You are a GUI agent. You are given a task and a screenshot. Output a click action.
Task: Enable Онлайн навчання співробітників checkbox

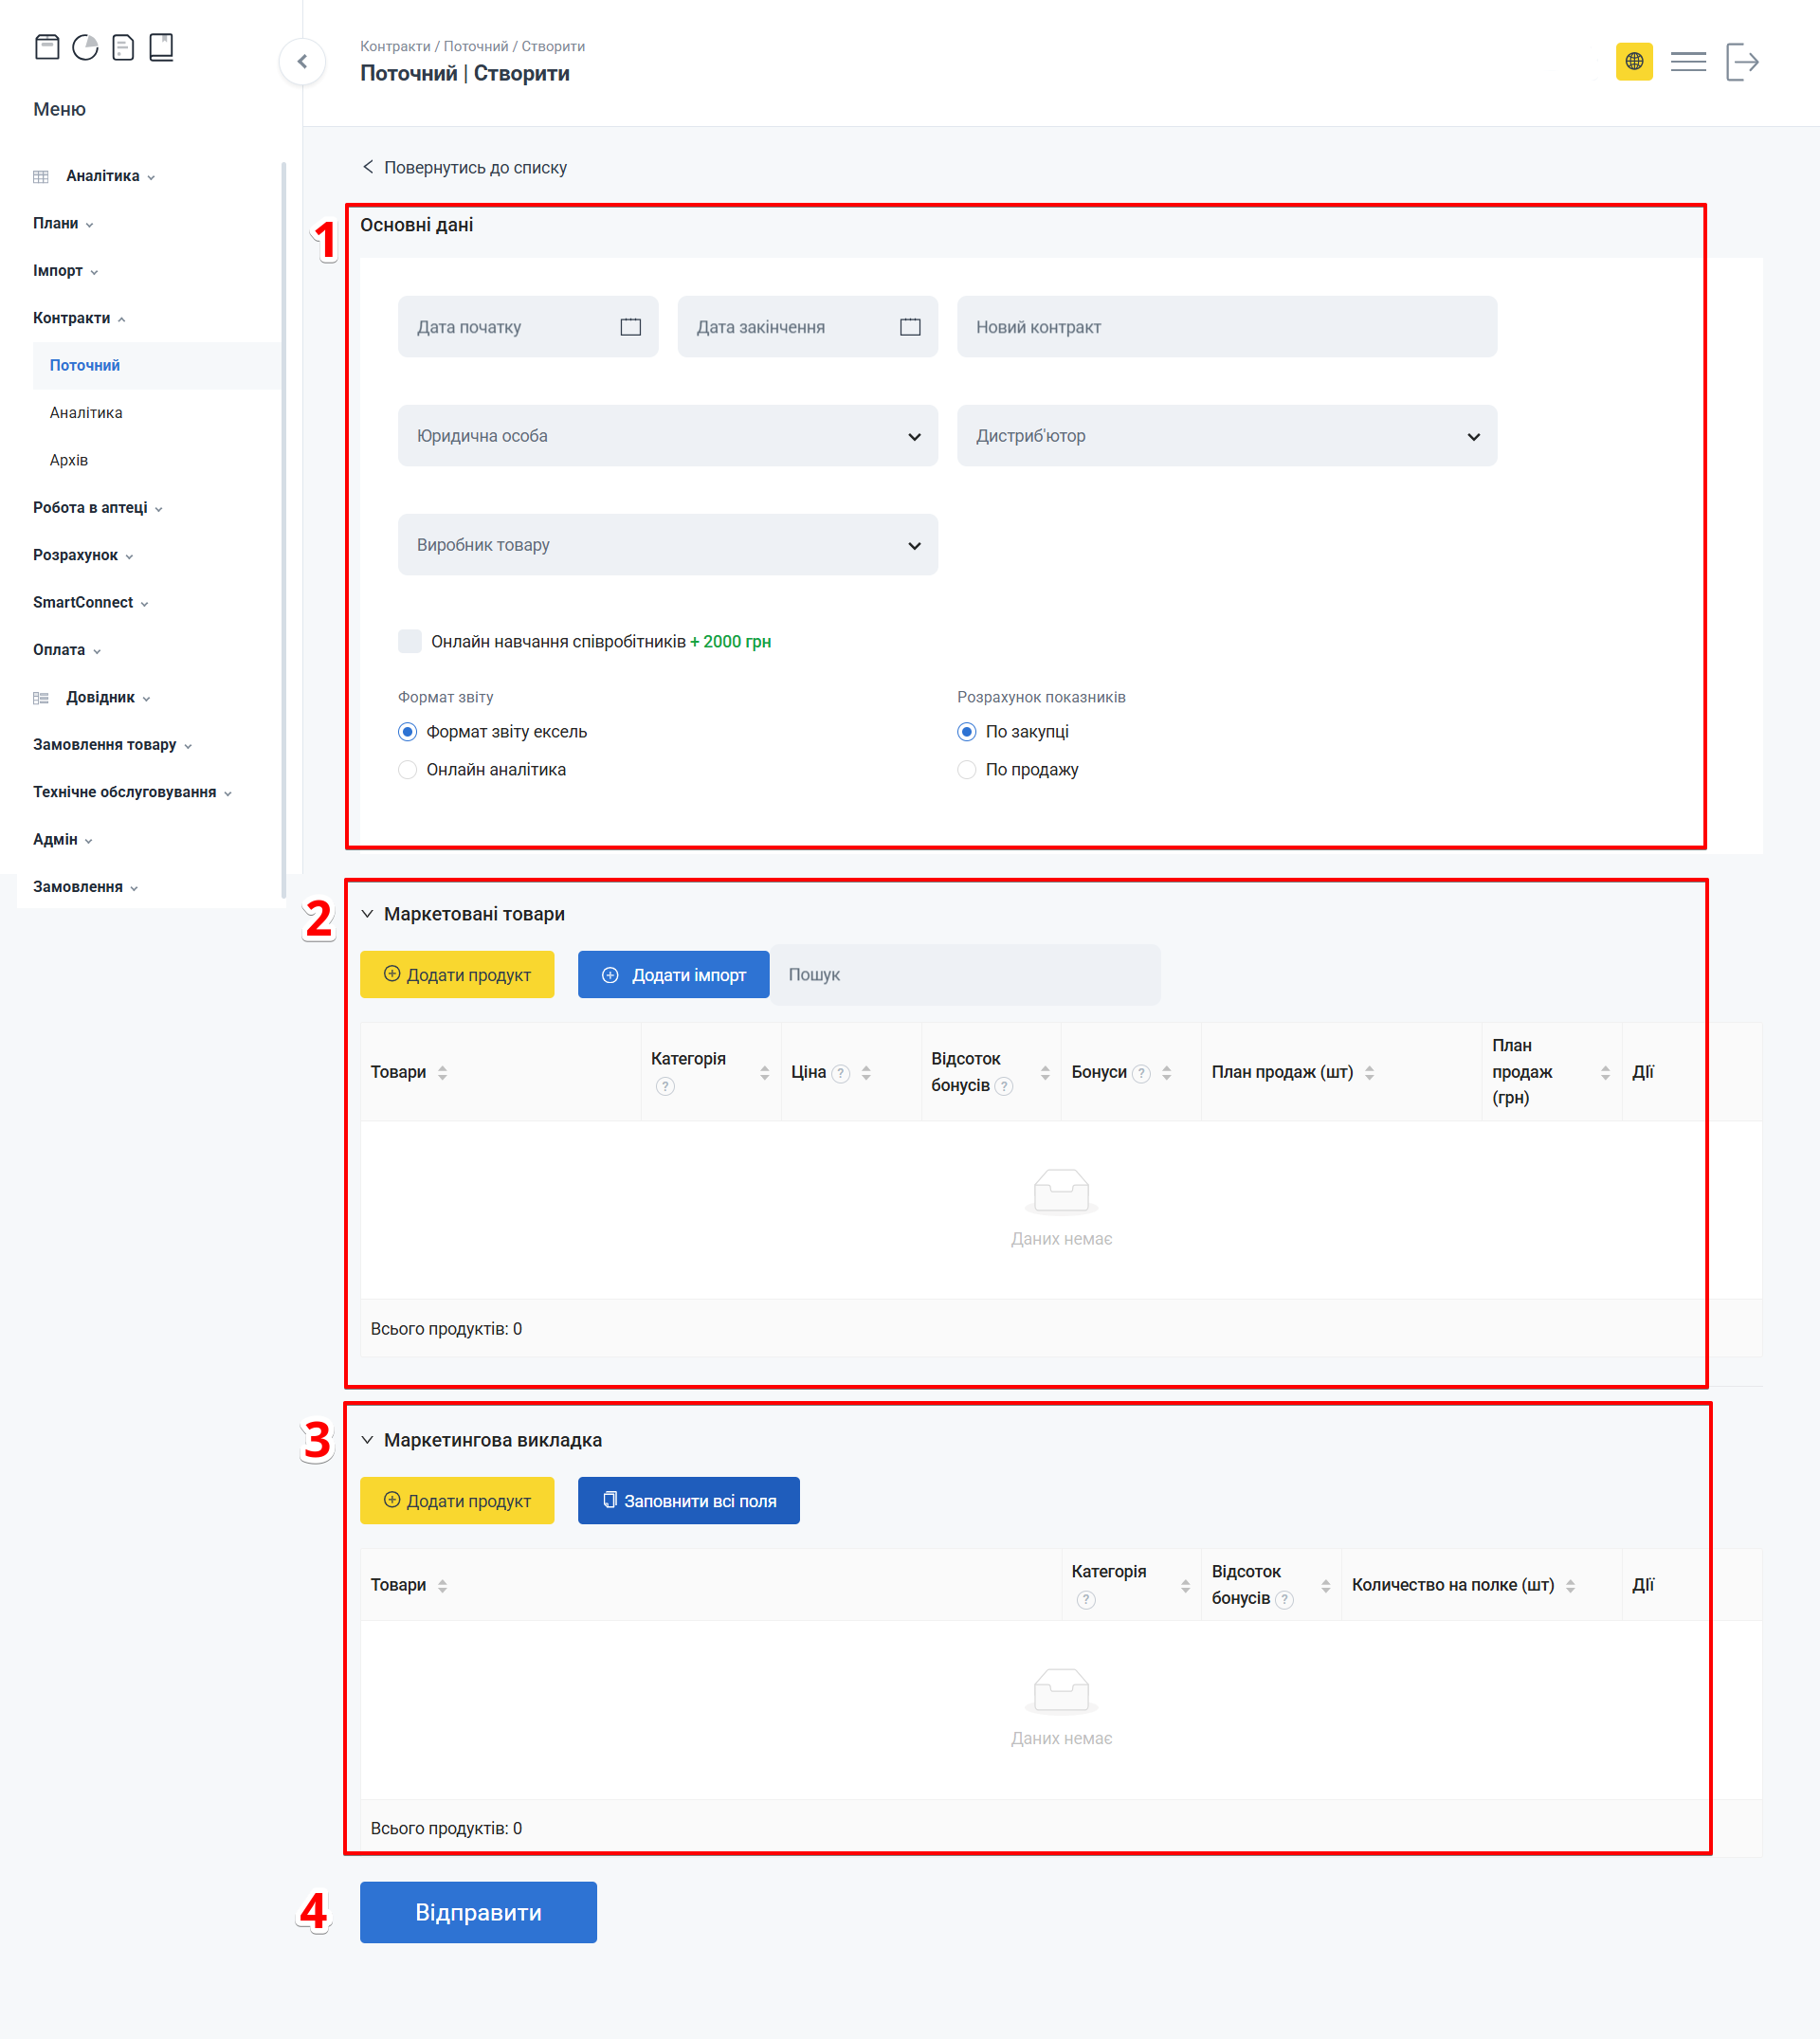click(410, 641)
